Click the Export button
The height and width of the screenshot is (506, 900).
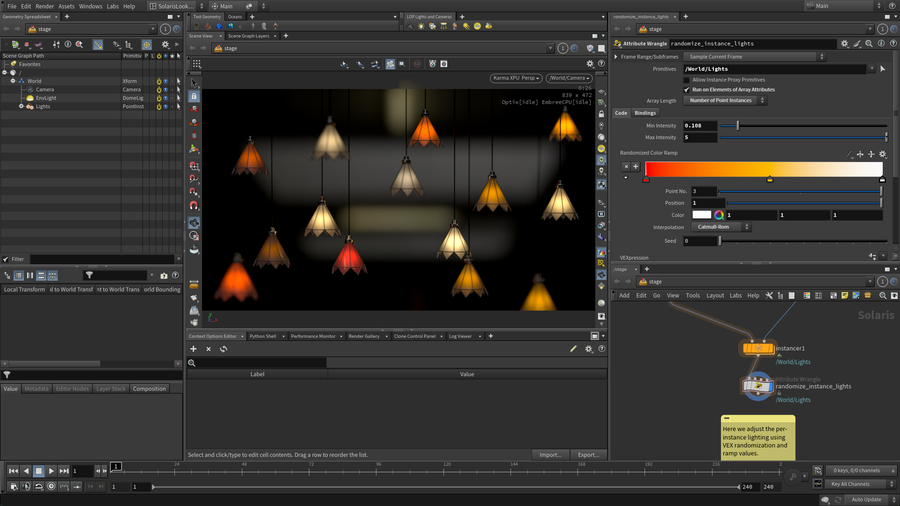[x=588, y=454]
